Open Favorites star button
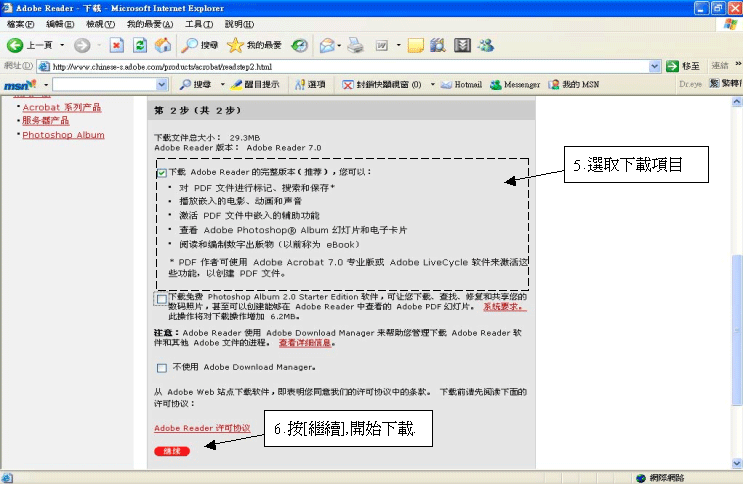The width and height of the screenshot is (743, 484). point(254,46)
